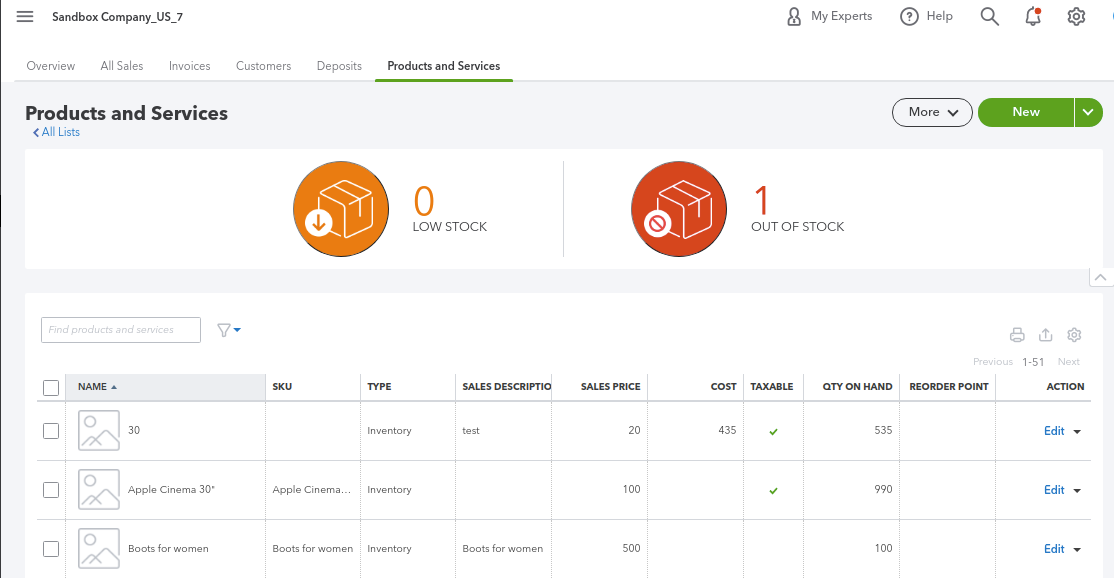Tick the select-all checkbox in header
Image resolution: width=1114 pixels, height=578 pixels.
51,388
